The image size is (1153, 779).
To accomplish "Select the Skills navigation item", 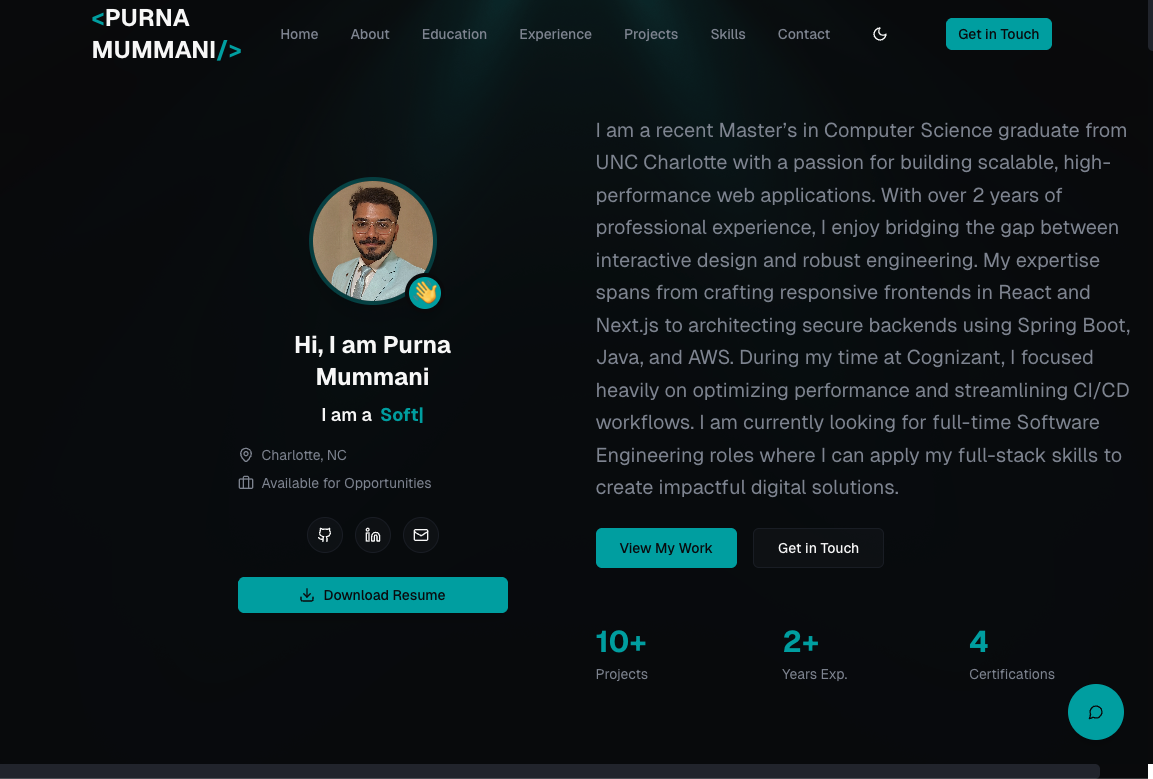I will pos(728,34).
